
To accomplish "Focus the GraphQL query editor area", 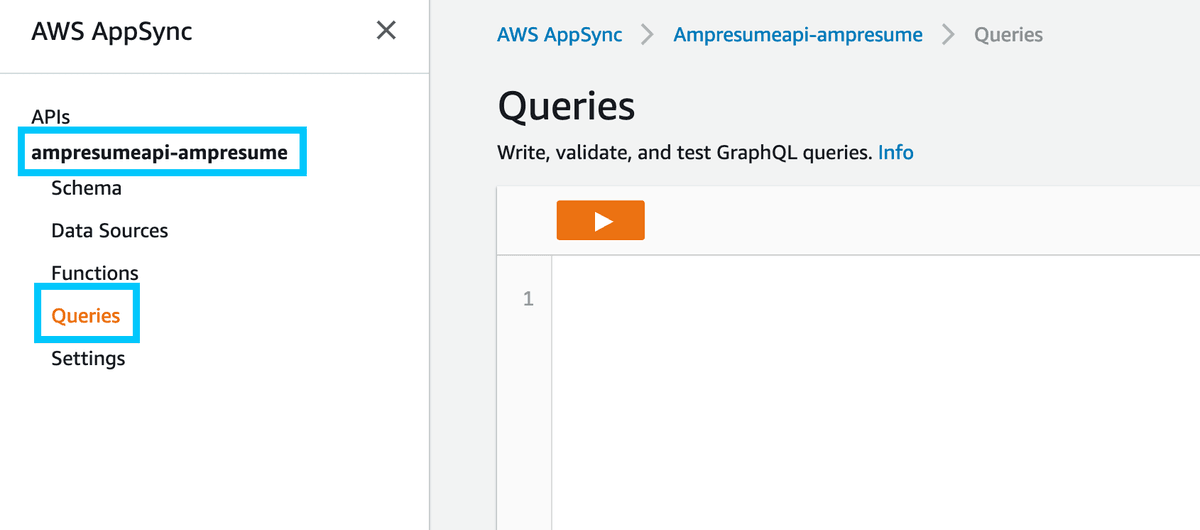I will point(870,390).
